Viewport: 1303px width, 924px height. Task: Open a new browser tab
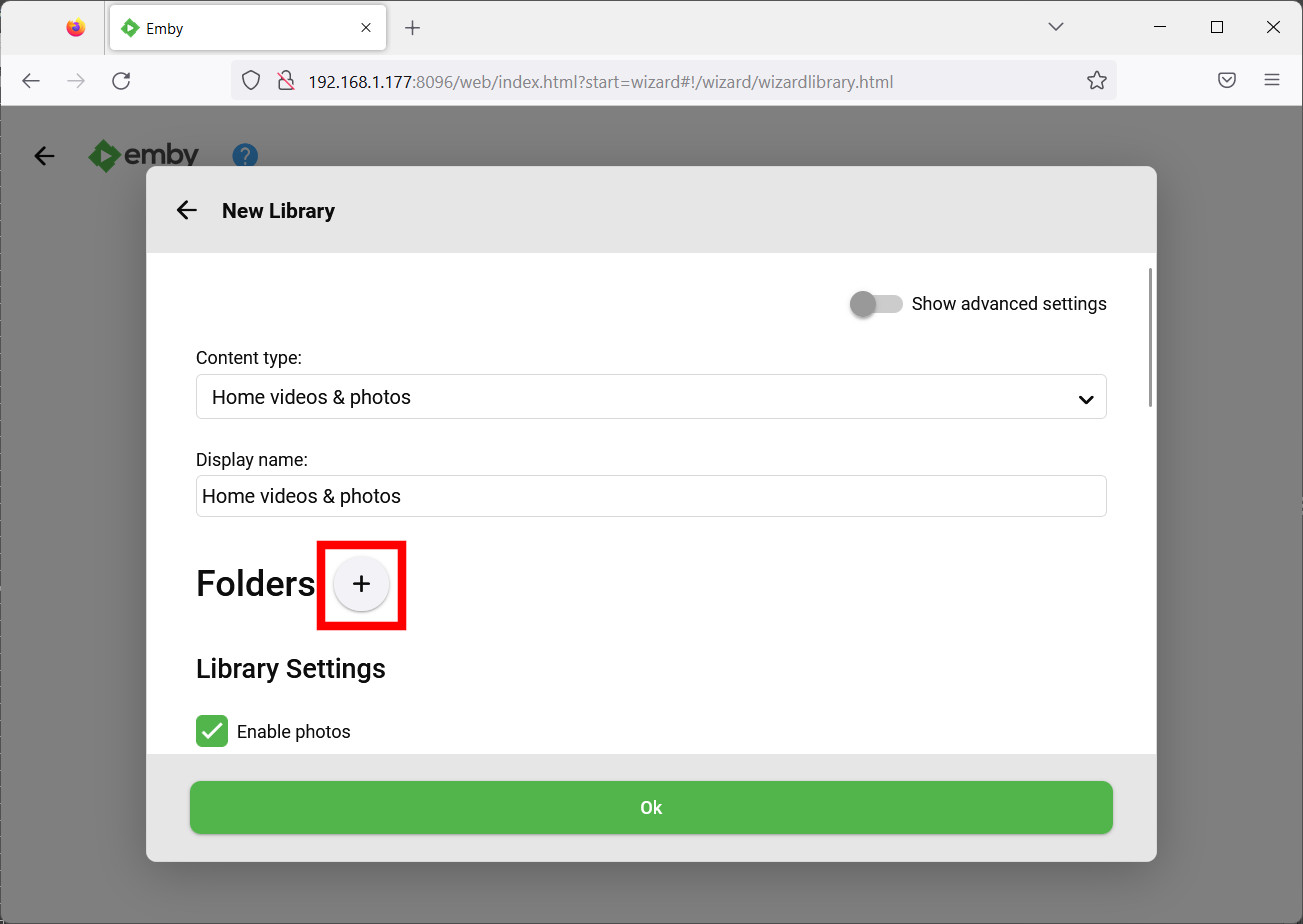click(412, 28)
